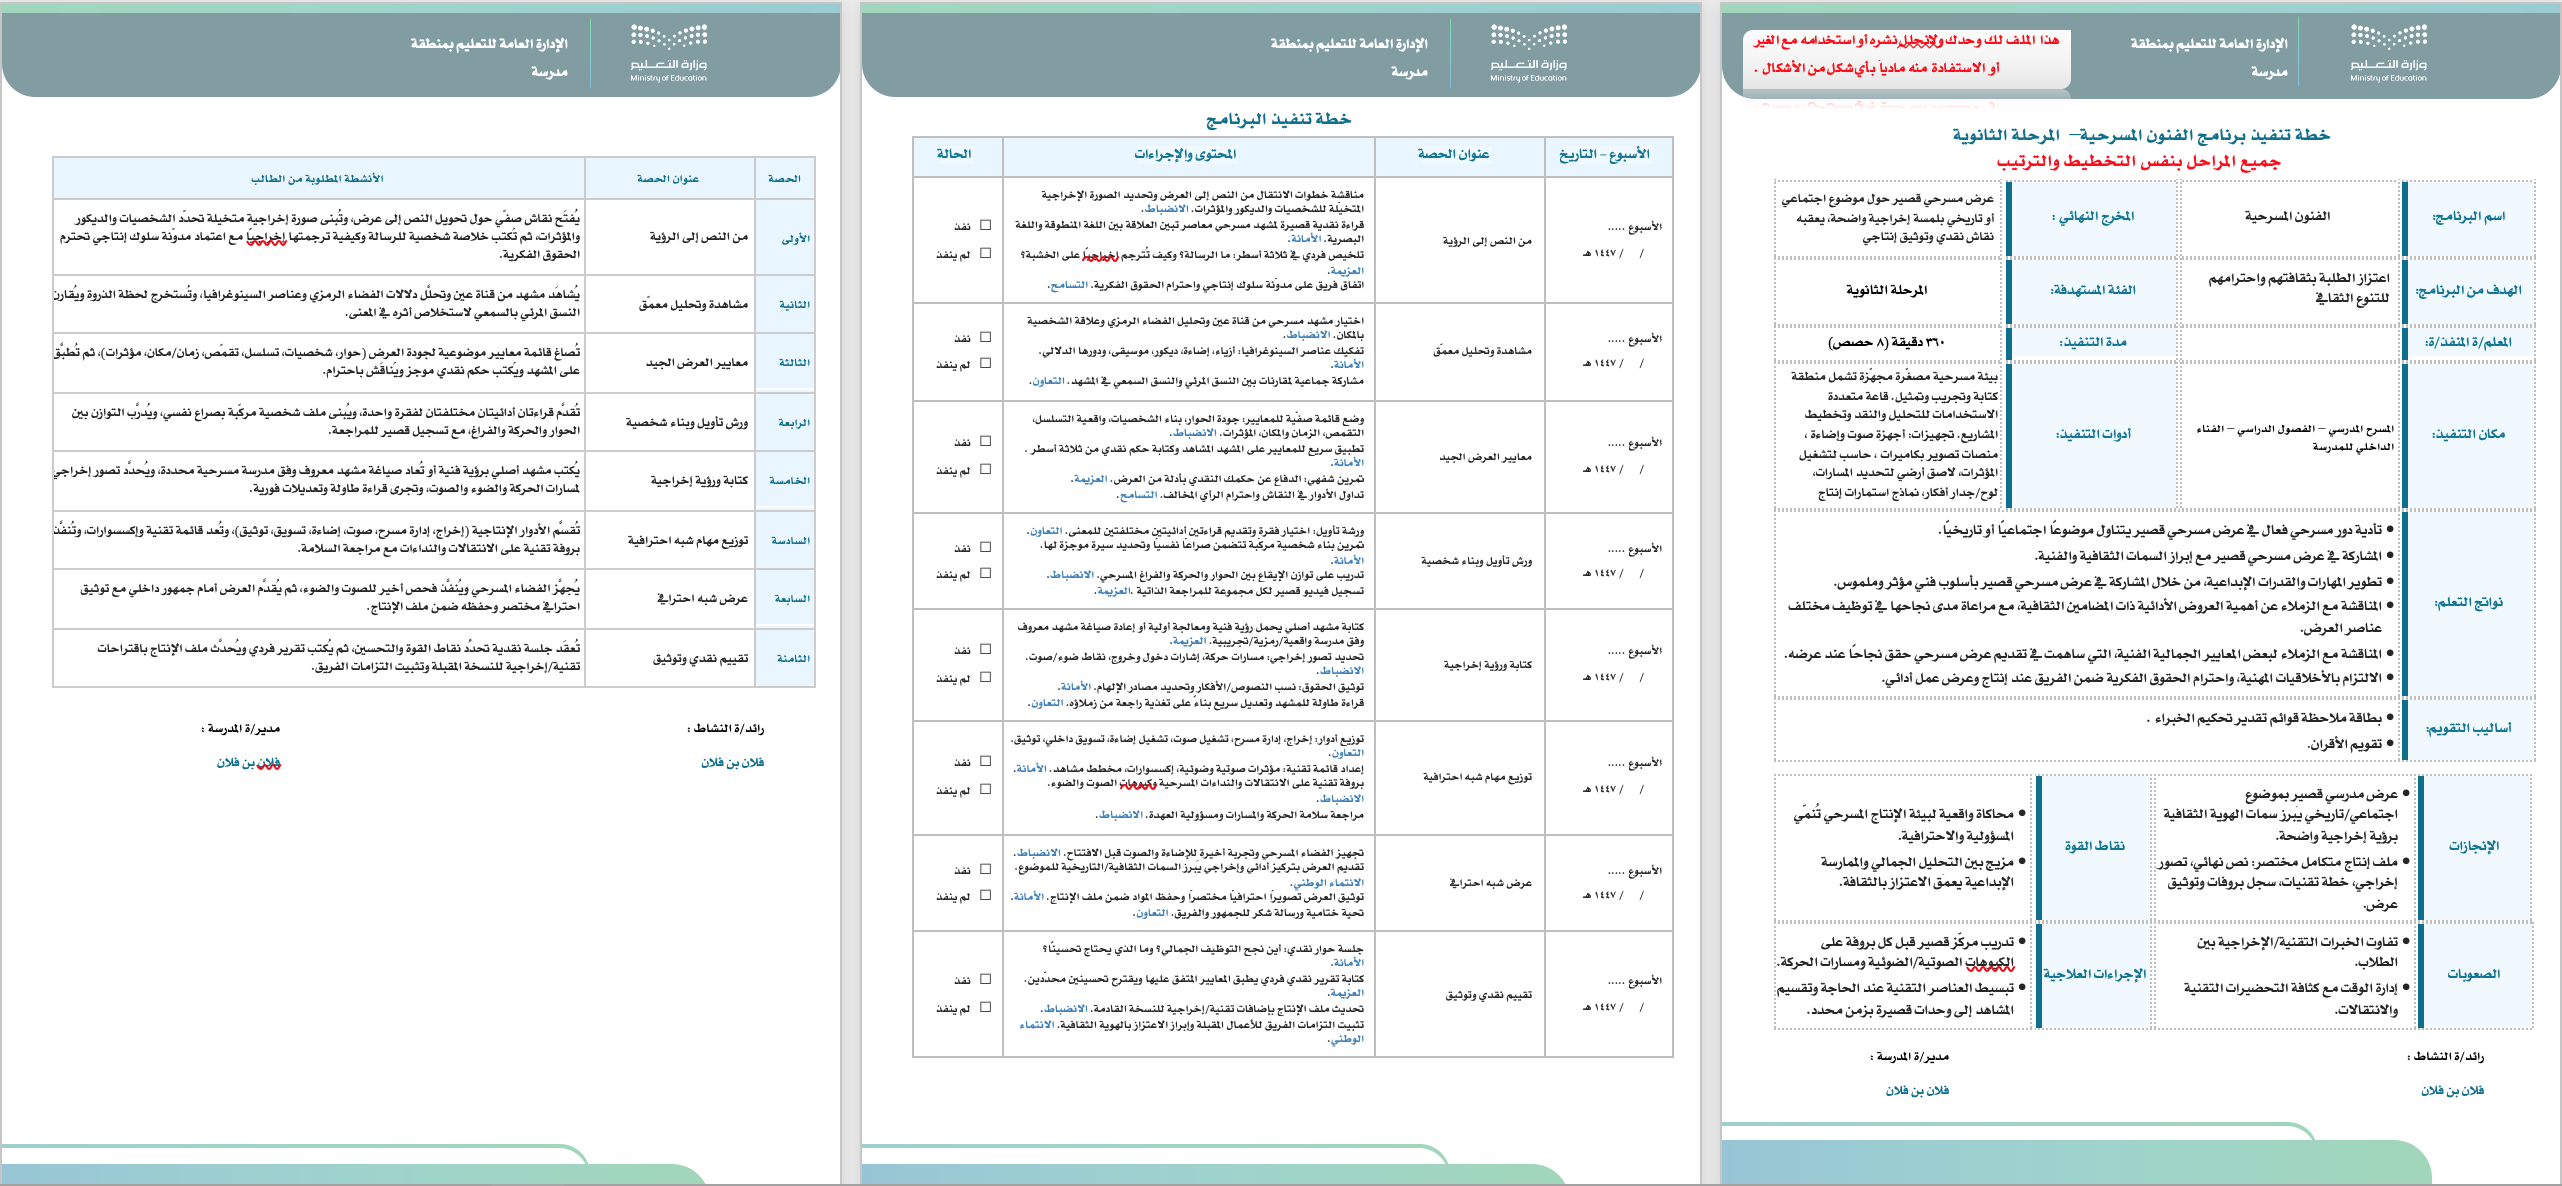Screen dimensions: 2562x1186
Task: Tick 'لم ينفذ' checkbox for 'ورش تأويل وبناء شخصية' row
Action: (x=985, y=573)
